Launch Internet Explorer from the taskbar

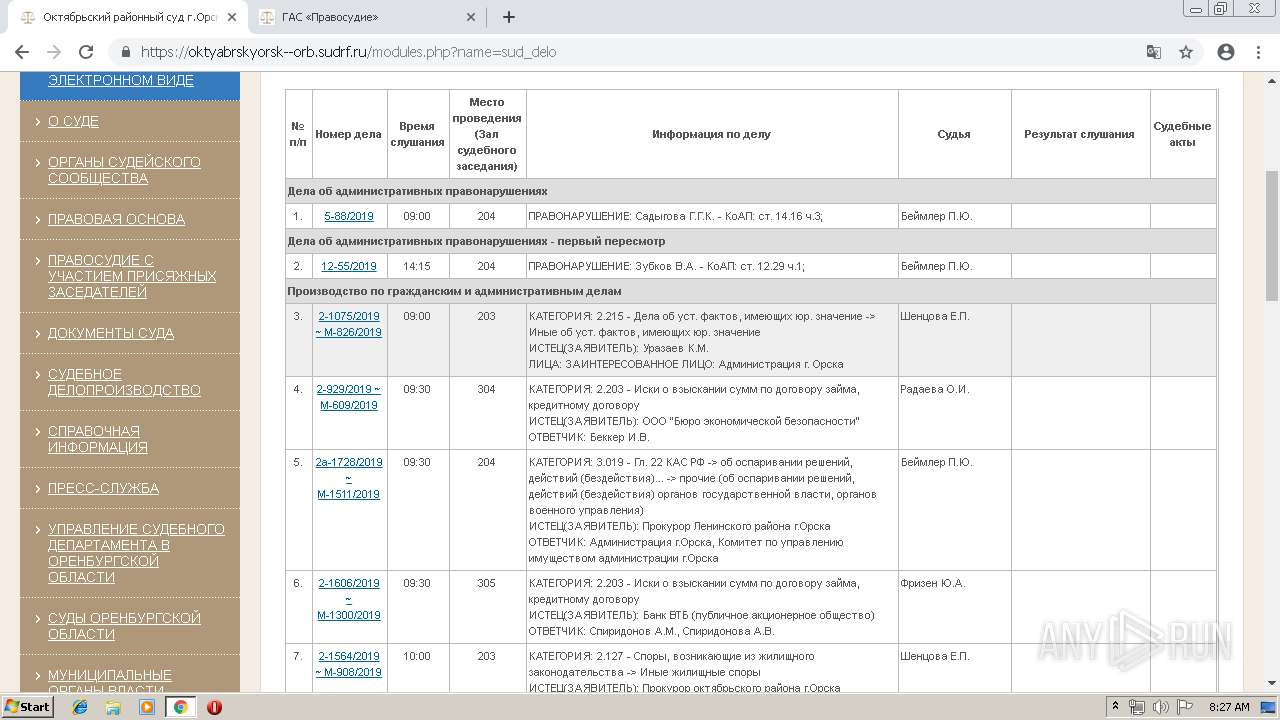click(x=80, y=707)
